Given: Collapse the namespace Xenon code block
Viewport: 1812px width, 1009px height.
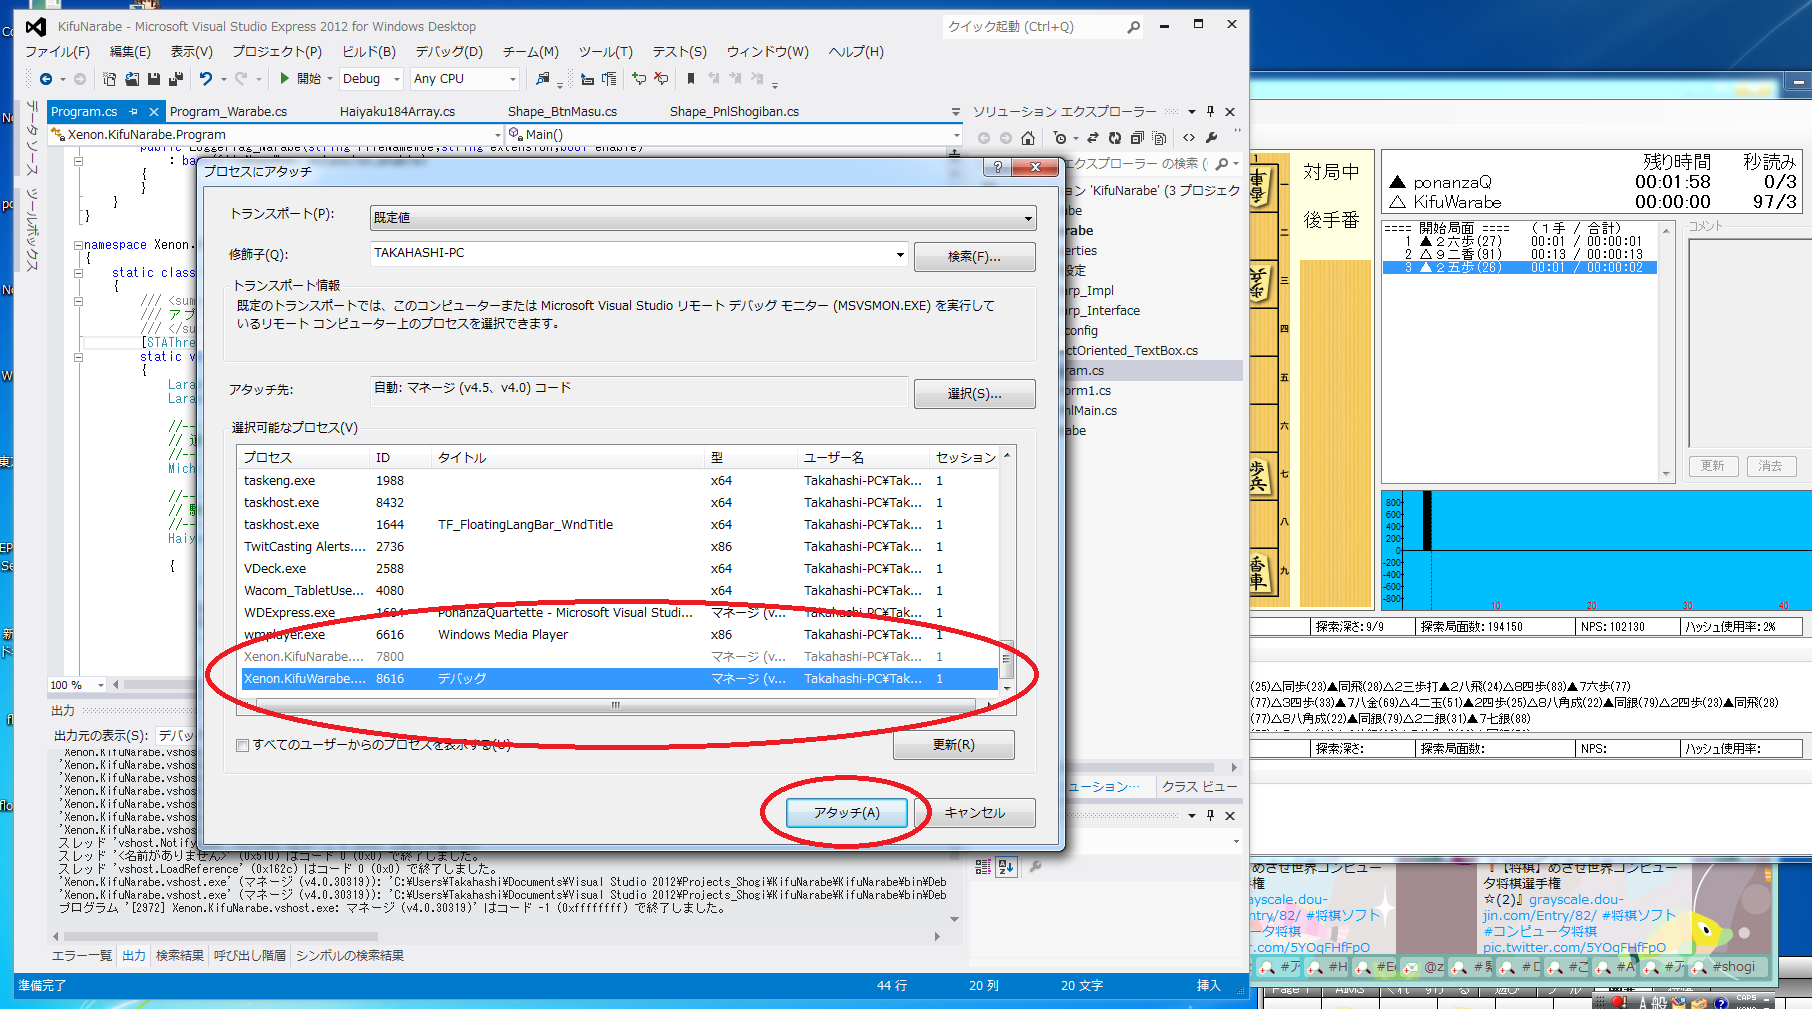Looking at the screenshot, I should coord(78,245).
